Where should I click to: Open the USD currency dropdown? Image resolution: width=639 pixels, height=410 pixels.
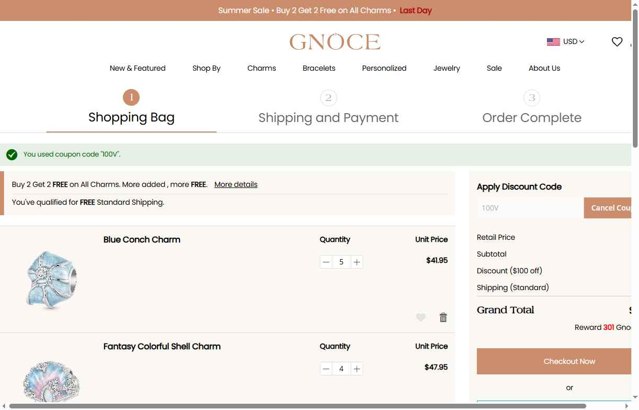[573, 42]
